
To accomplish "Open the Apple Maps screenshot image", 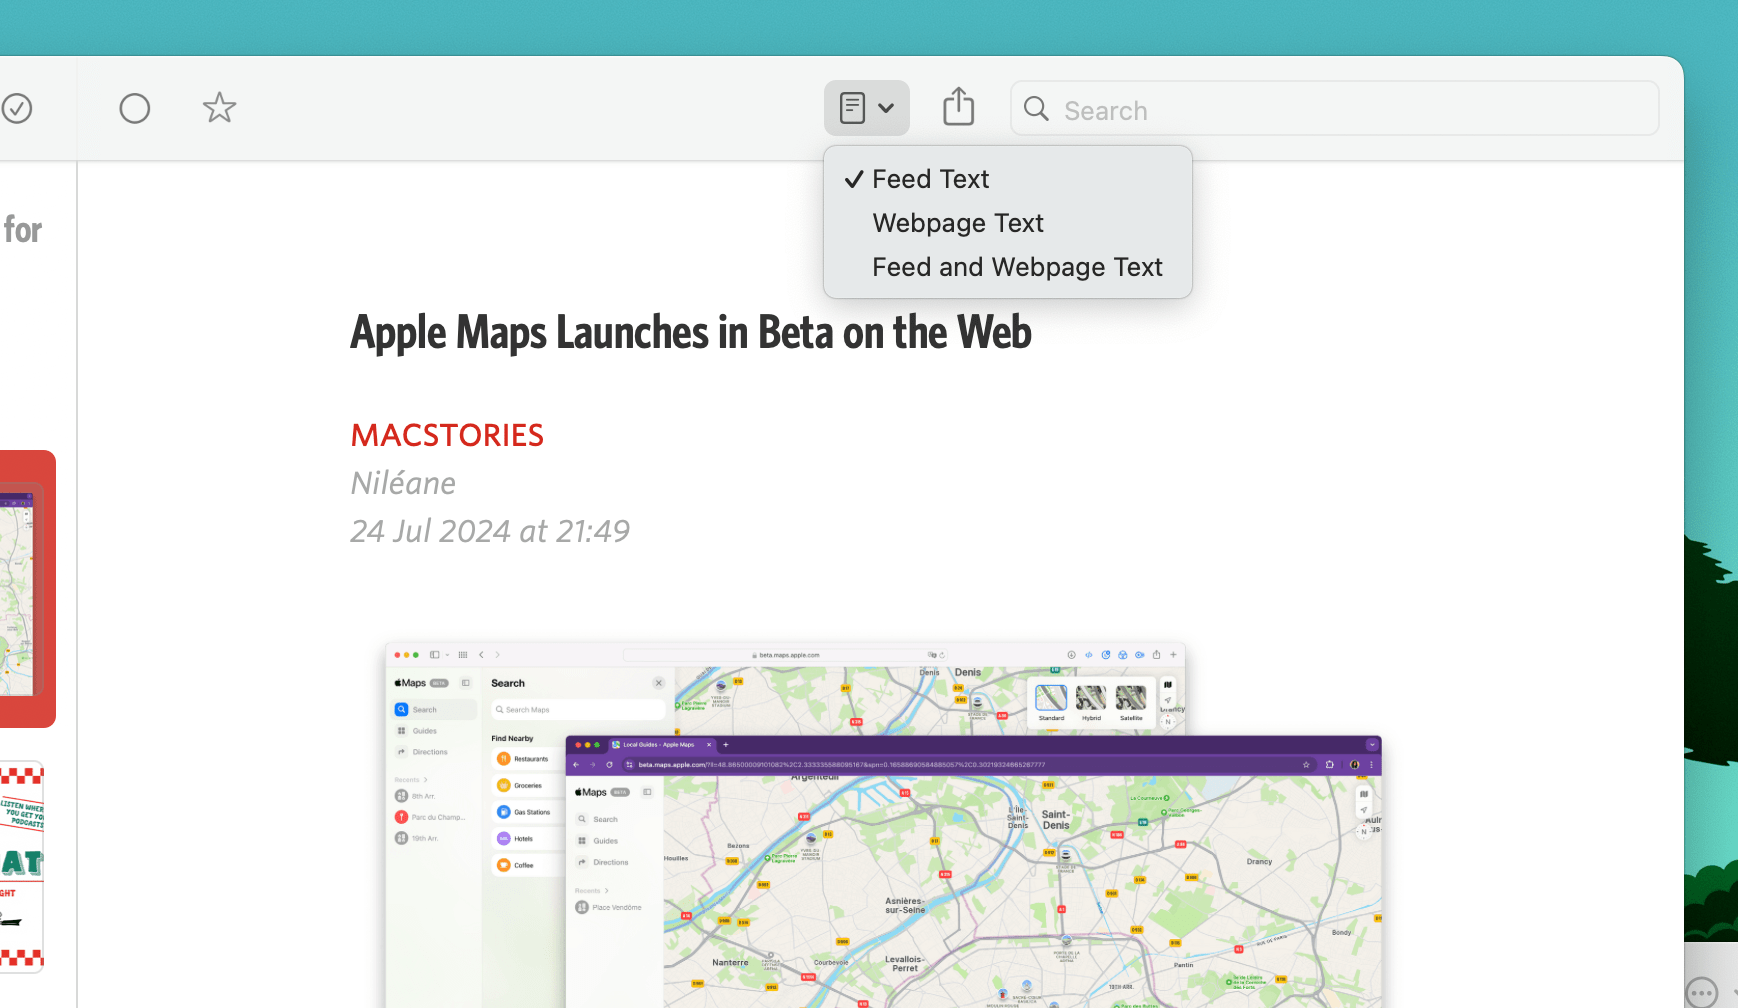I will [x=884, y=825].
